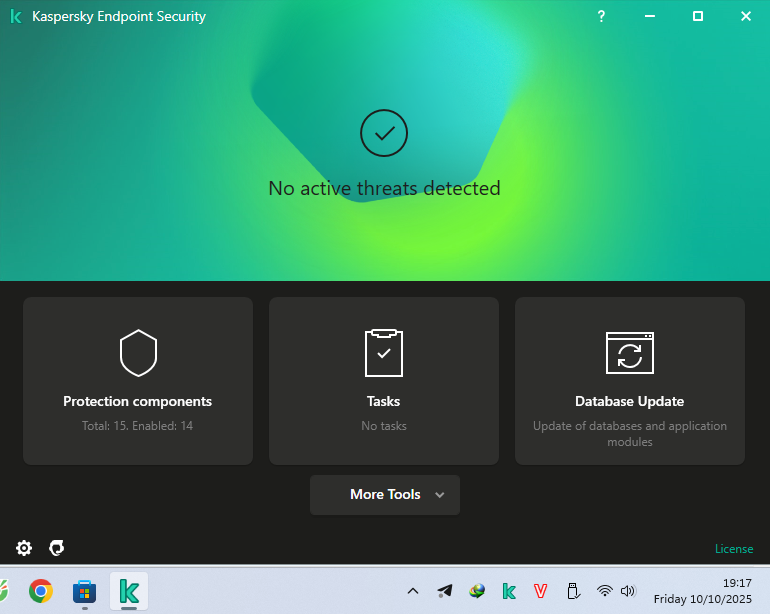The image size is (770, 614).
Task: Click the 'No tasks' label
Action: [x=384, y=426]
